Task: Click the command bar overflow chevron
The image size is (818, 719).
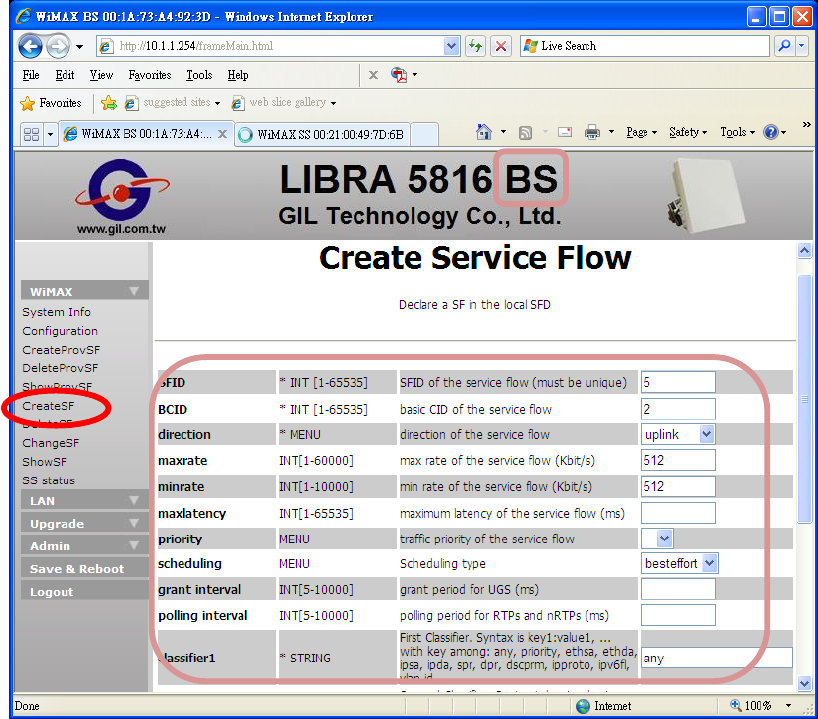Action: 806,124
